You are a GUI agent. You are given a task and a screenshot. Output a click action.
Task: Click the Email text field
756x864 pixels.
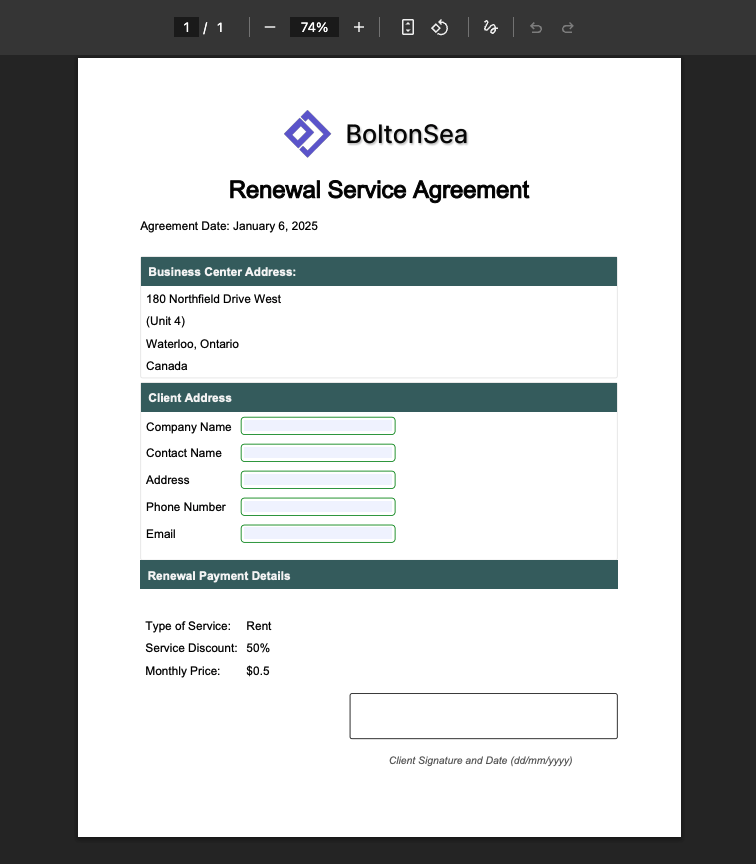click(x=318, y=534)
